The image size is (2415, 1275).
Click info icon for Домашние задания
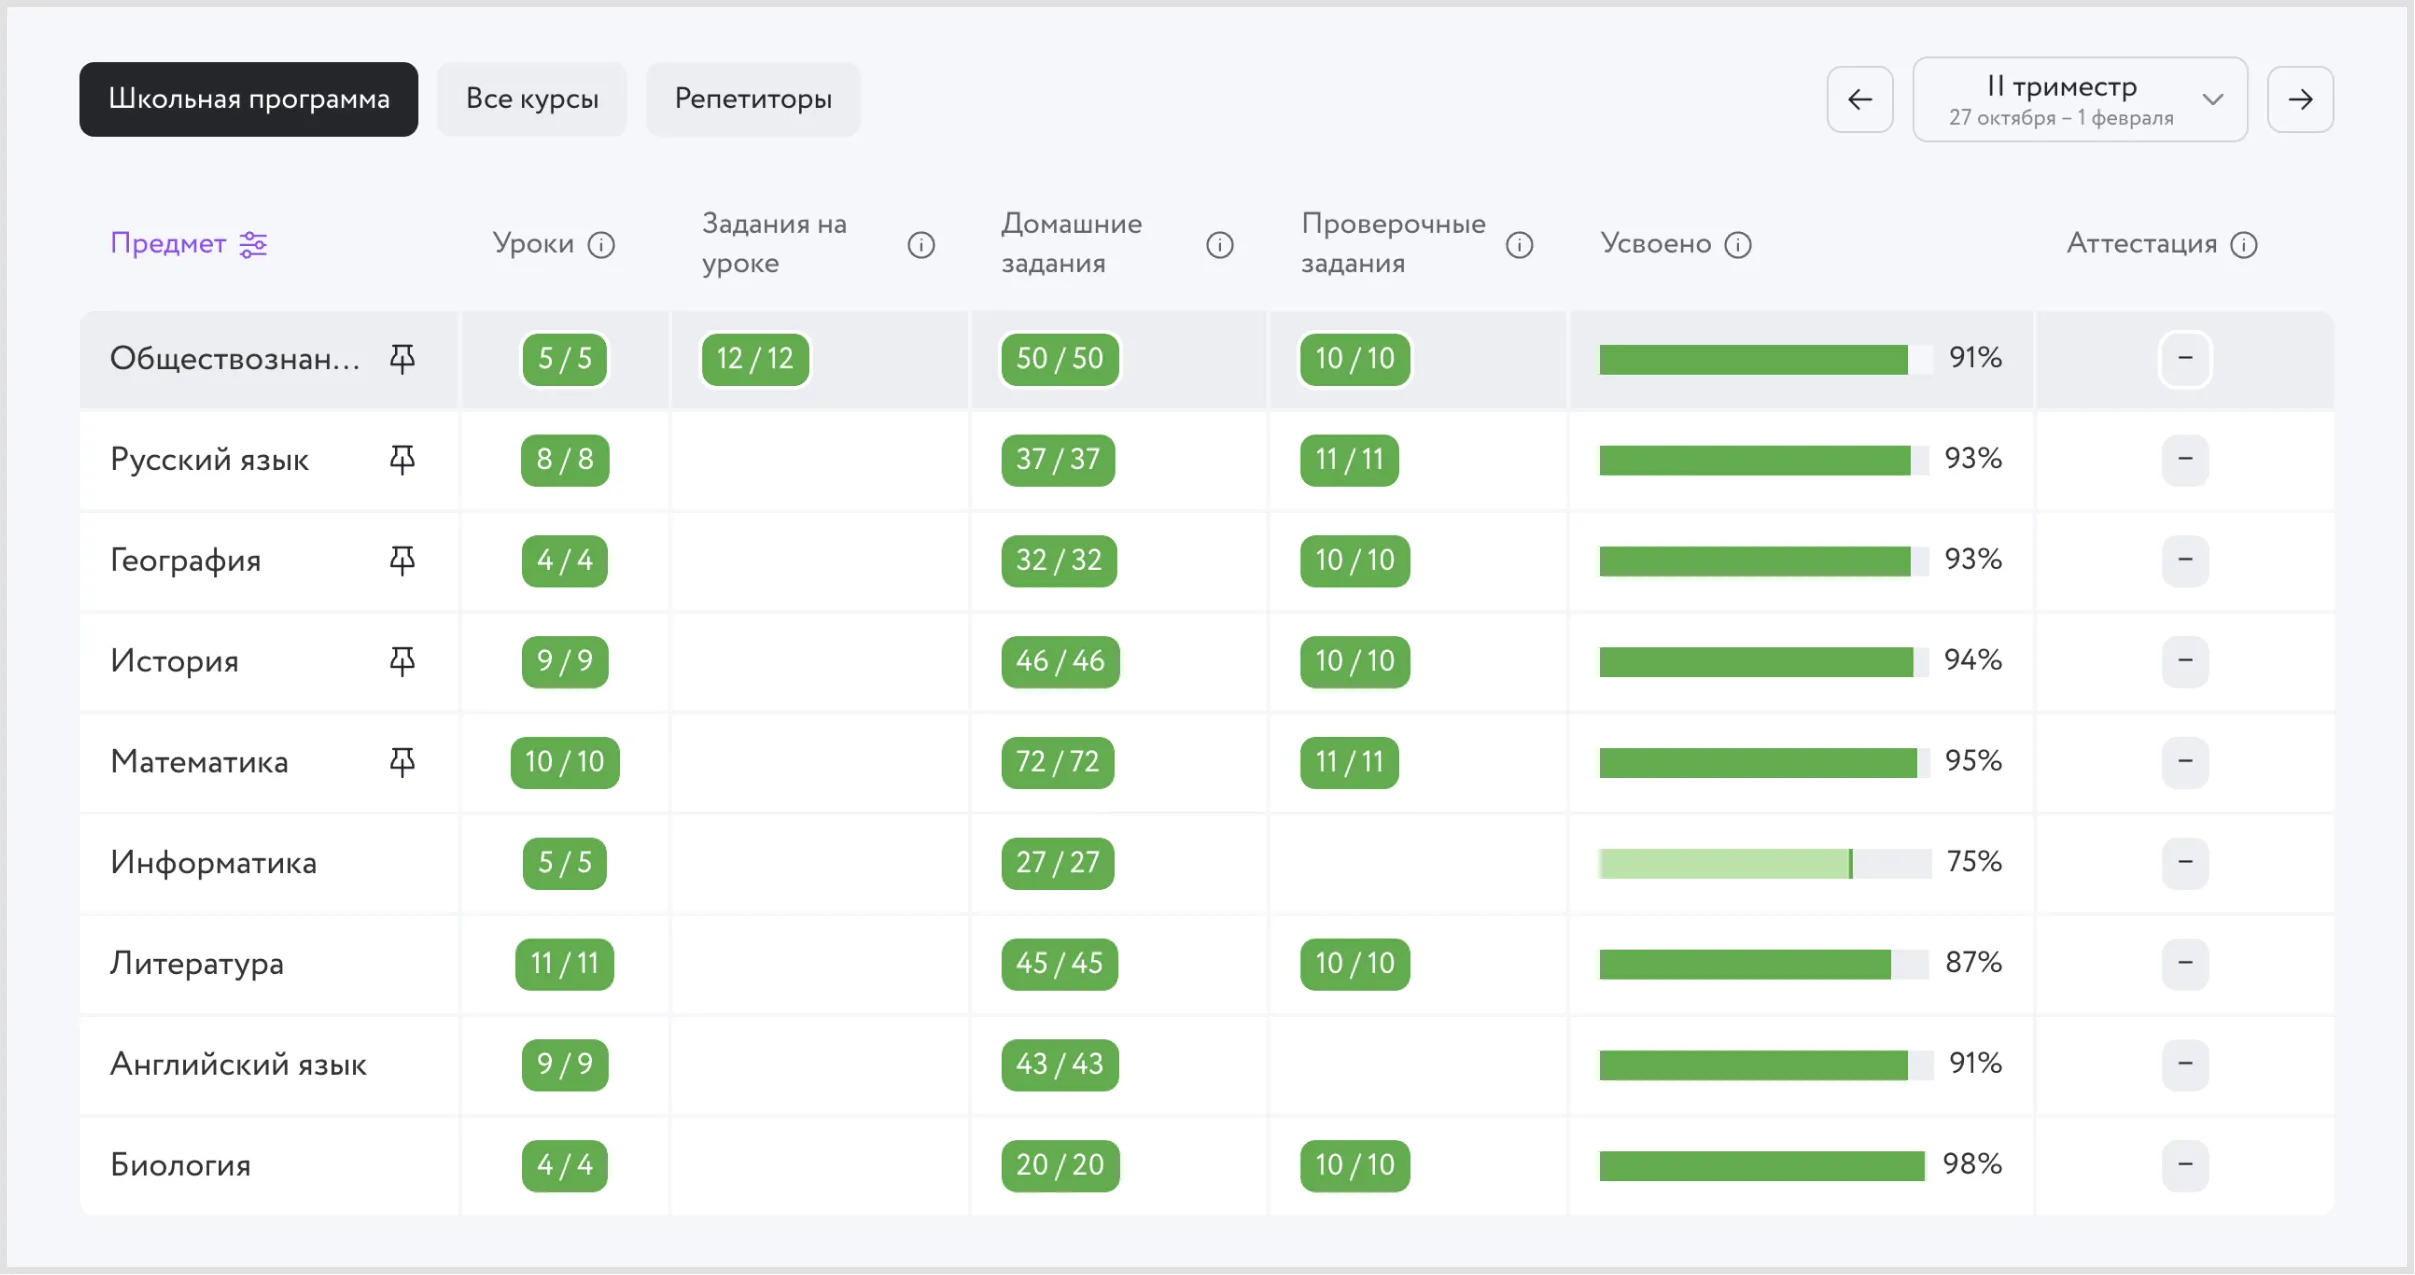[x=1219, y=244]
